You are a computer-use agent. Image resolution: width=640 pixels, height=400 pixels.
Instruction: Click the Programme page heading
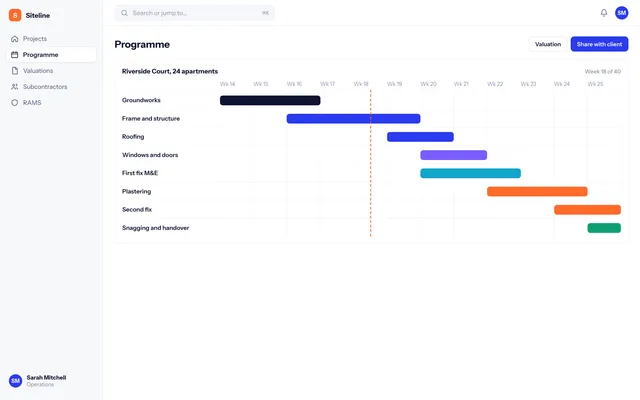point(142,44)
